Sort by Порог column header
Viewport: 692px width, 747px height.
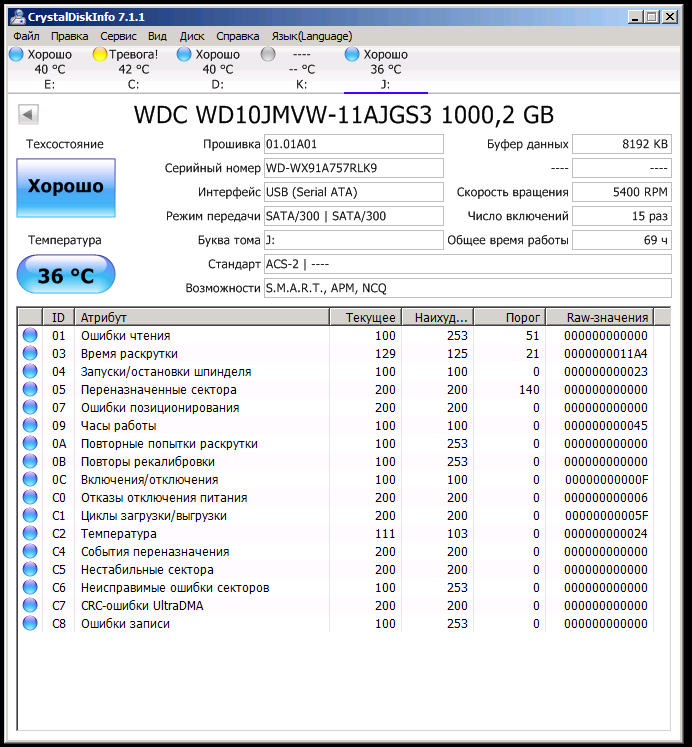510,317
